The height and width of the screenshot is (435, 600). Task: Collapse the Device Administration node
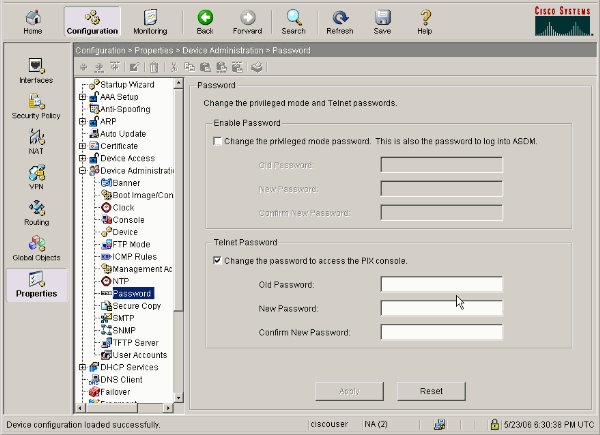coord(82,171)
